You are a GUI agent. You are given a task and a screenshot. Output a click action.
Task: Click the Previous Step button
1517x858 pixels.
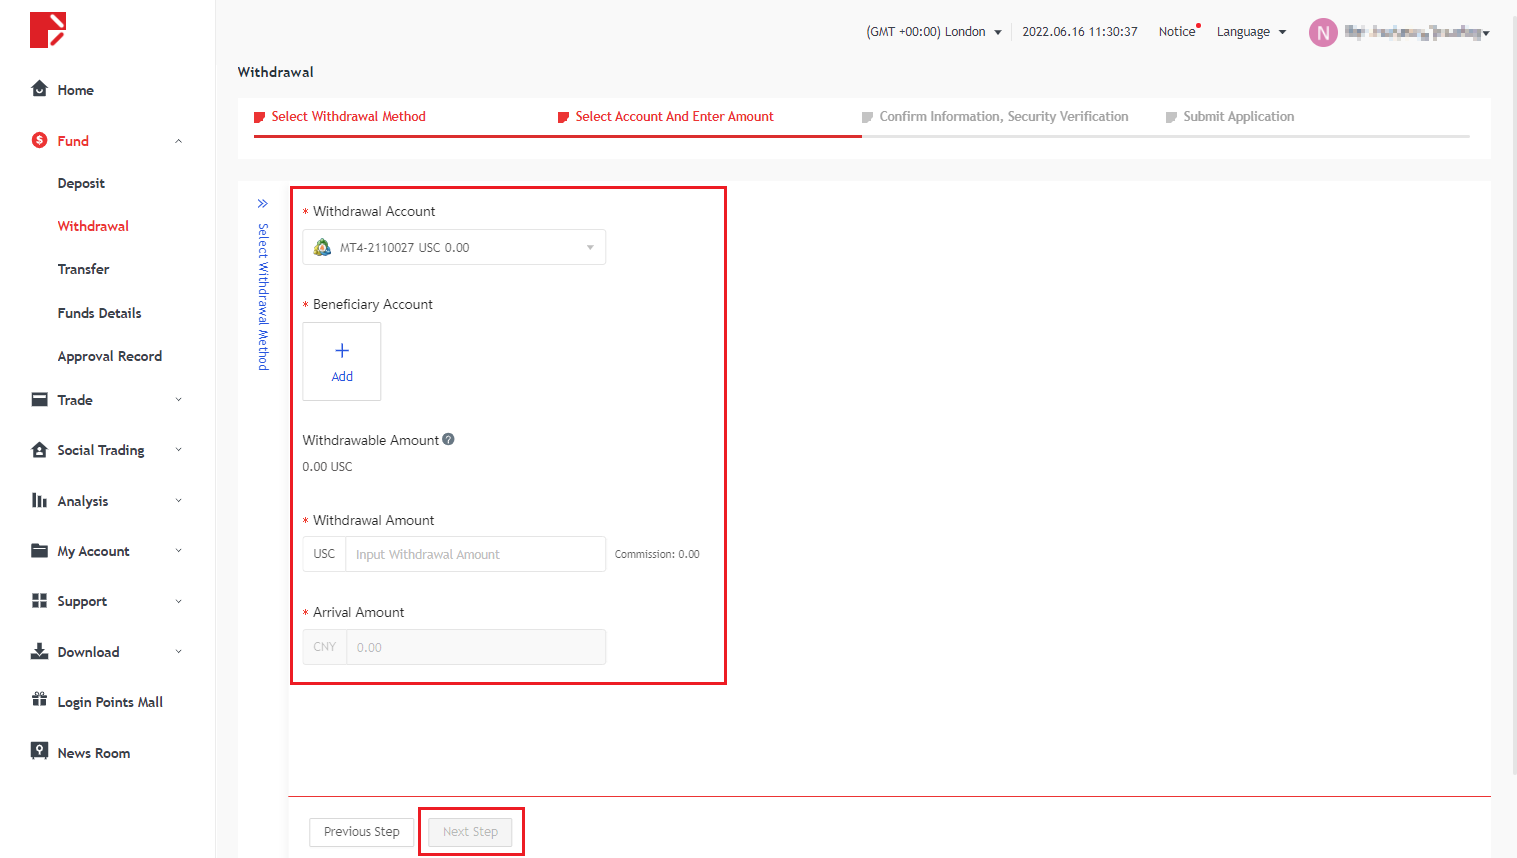coord(361,832)
